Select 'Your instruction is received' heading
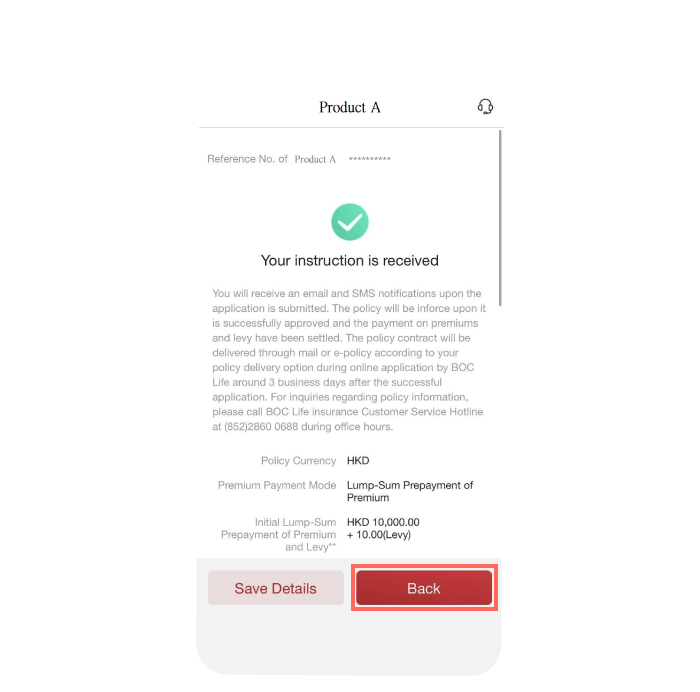Viewport: 700px width, 692px height. (x=350, y=260)
